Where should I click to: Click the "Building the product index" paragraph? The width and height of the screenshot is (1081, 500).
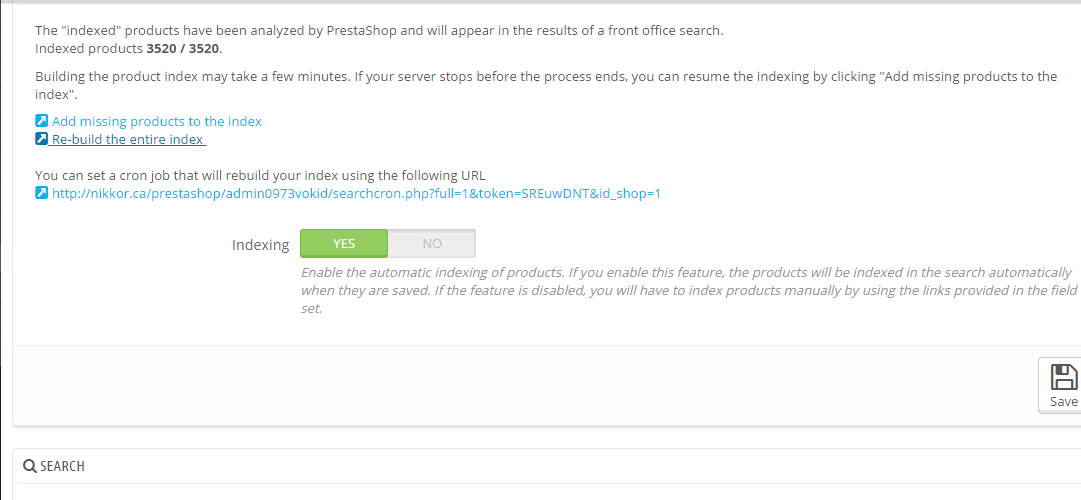(545, 77)
